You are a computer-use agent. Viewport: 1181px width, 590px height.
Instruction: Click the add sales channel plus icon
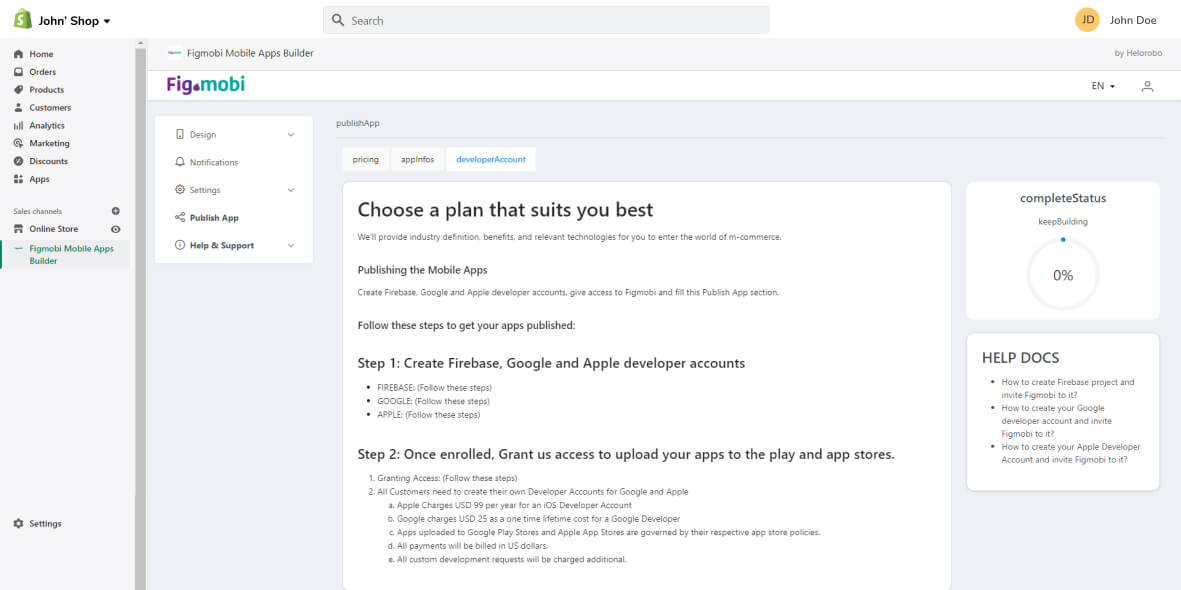point(115,211)
